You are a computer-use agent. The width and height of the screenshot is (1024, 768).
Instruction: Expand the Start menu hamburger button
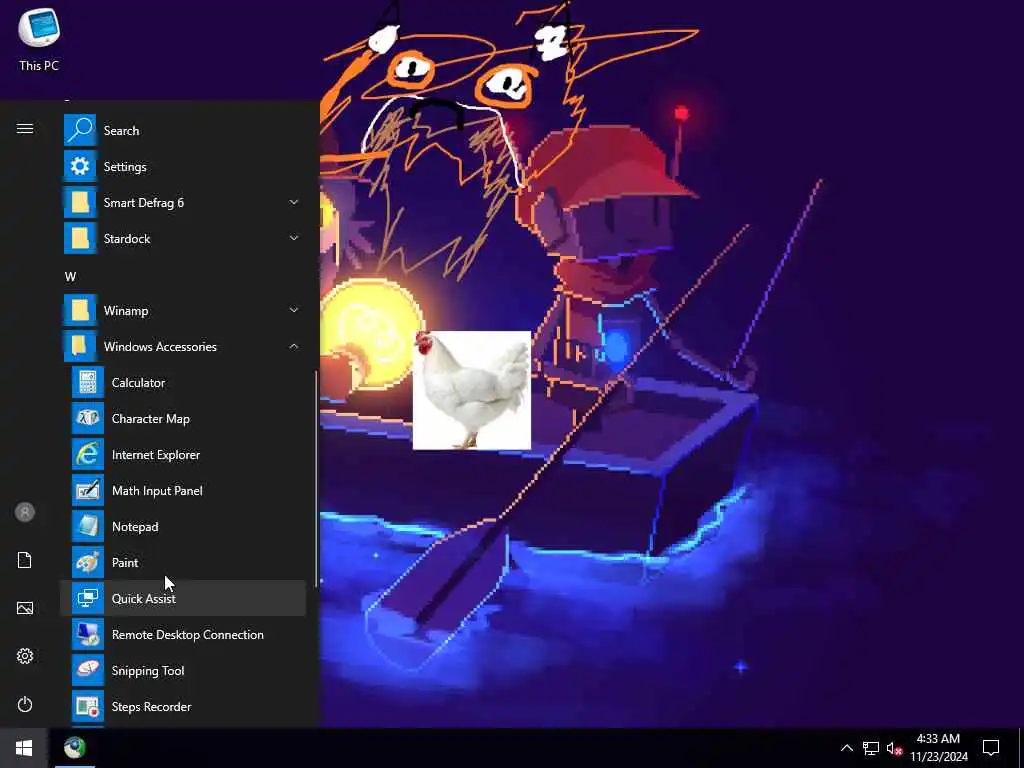tap(25, 129)
